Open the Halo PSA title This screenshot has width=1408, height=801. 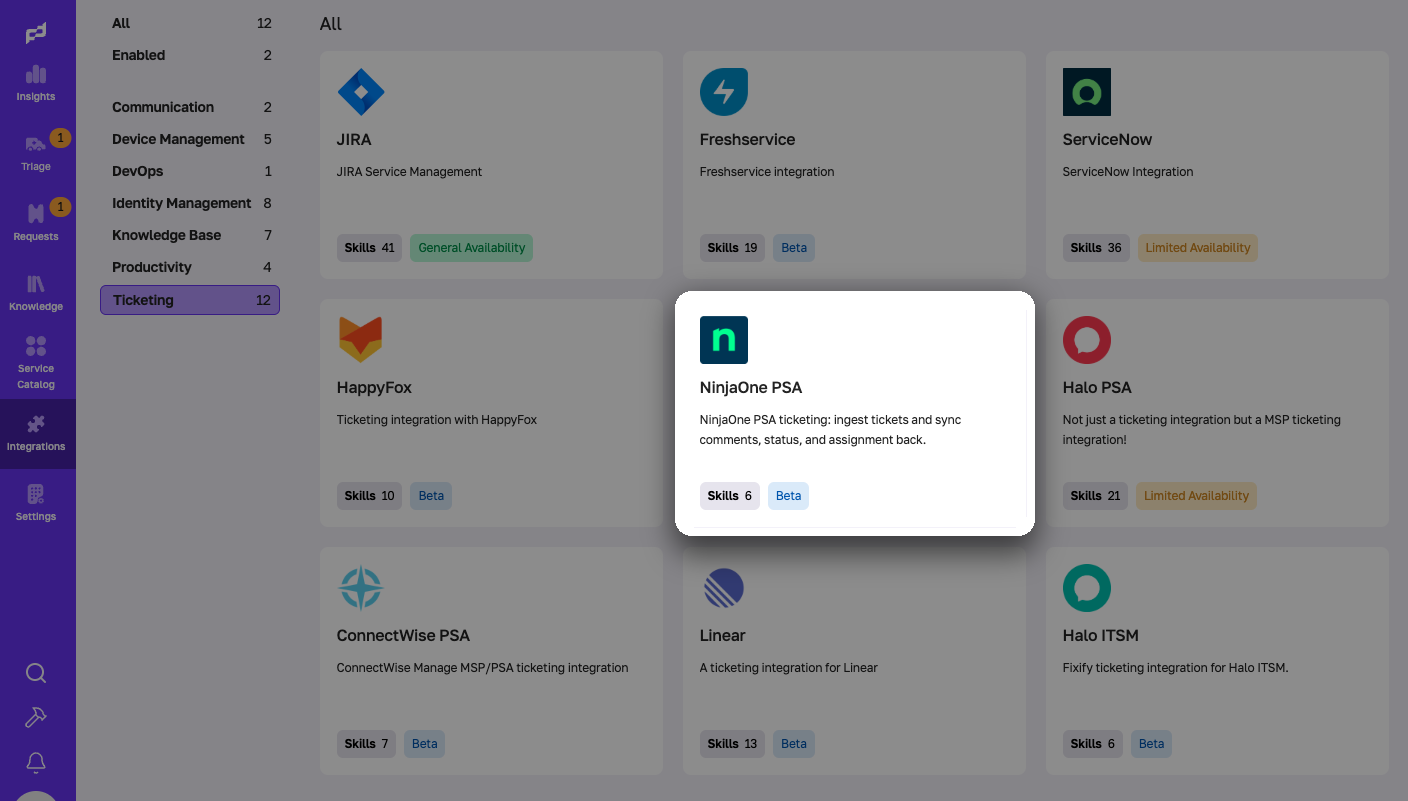coord(1097,387)
